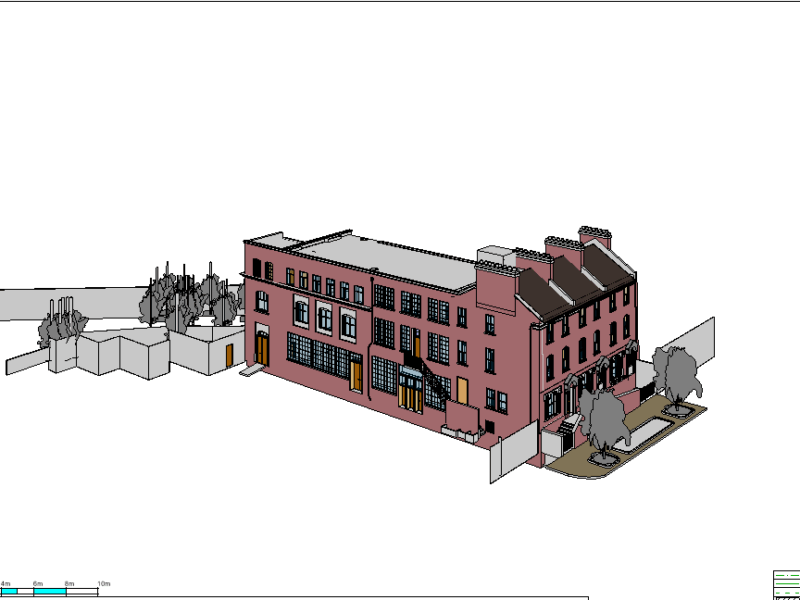The height and width of the screenshot is (600, 800).
Task: Select the flat grey roof of the main building
Action: click(390, 260)
